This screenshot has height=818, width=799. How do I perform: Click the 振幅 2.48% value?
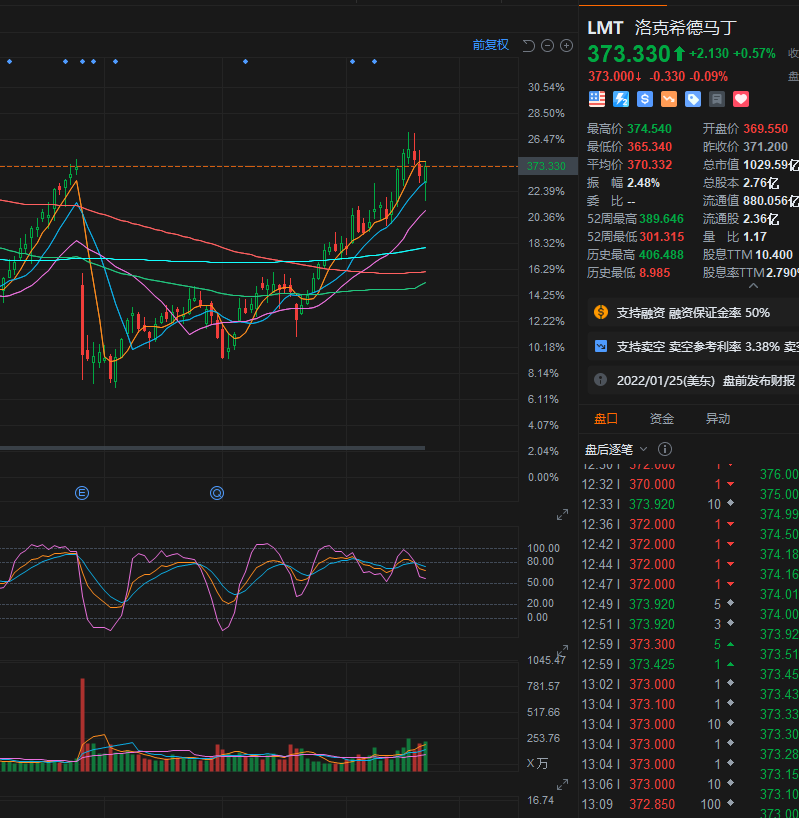click(643, 183)
